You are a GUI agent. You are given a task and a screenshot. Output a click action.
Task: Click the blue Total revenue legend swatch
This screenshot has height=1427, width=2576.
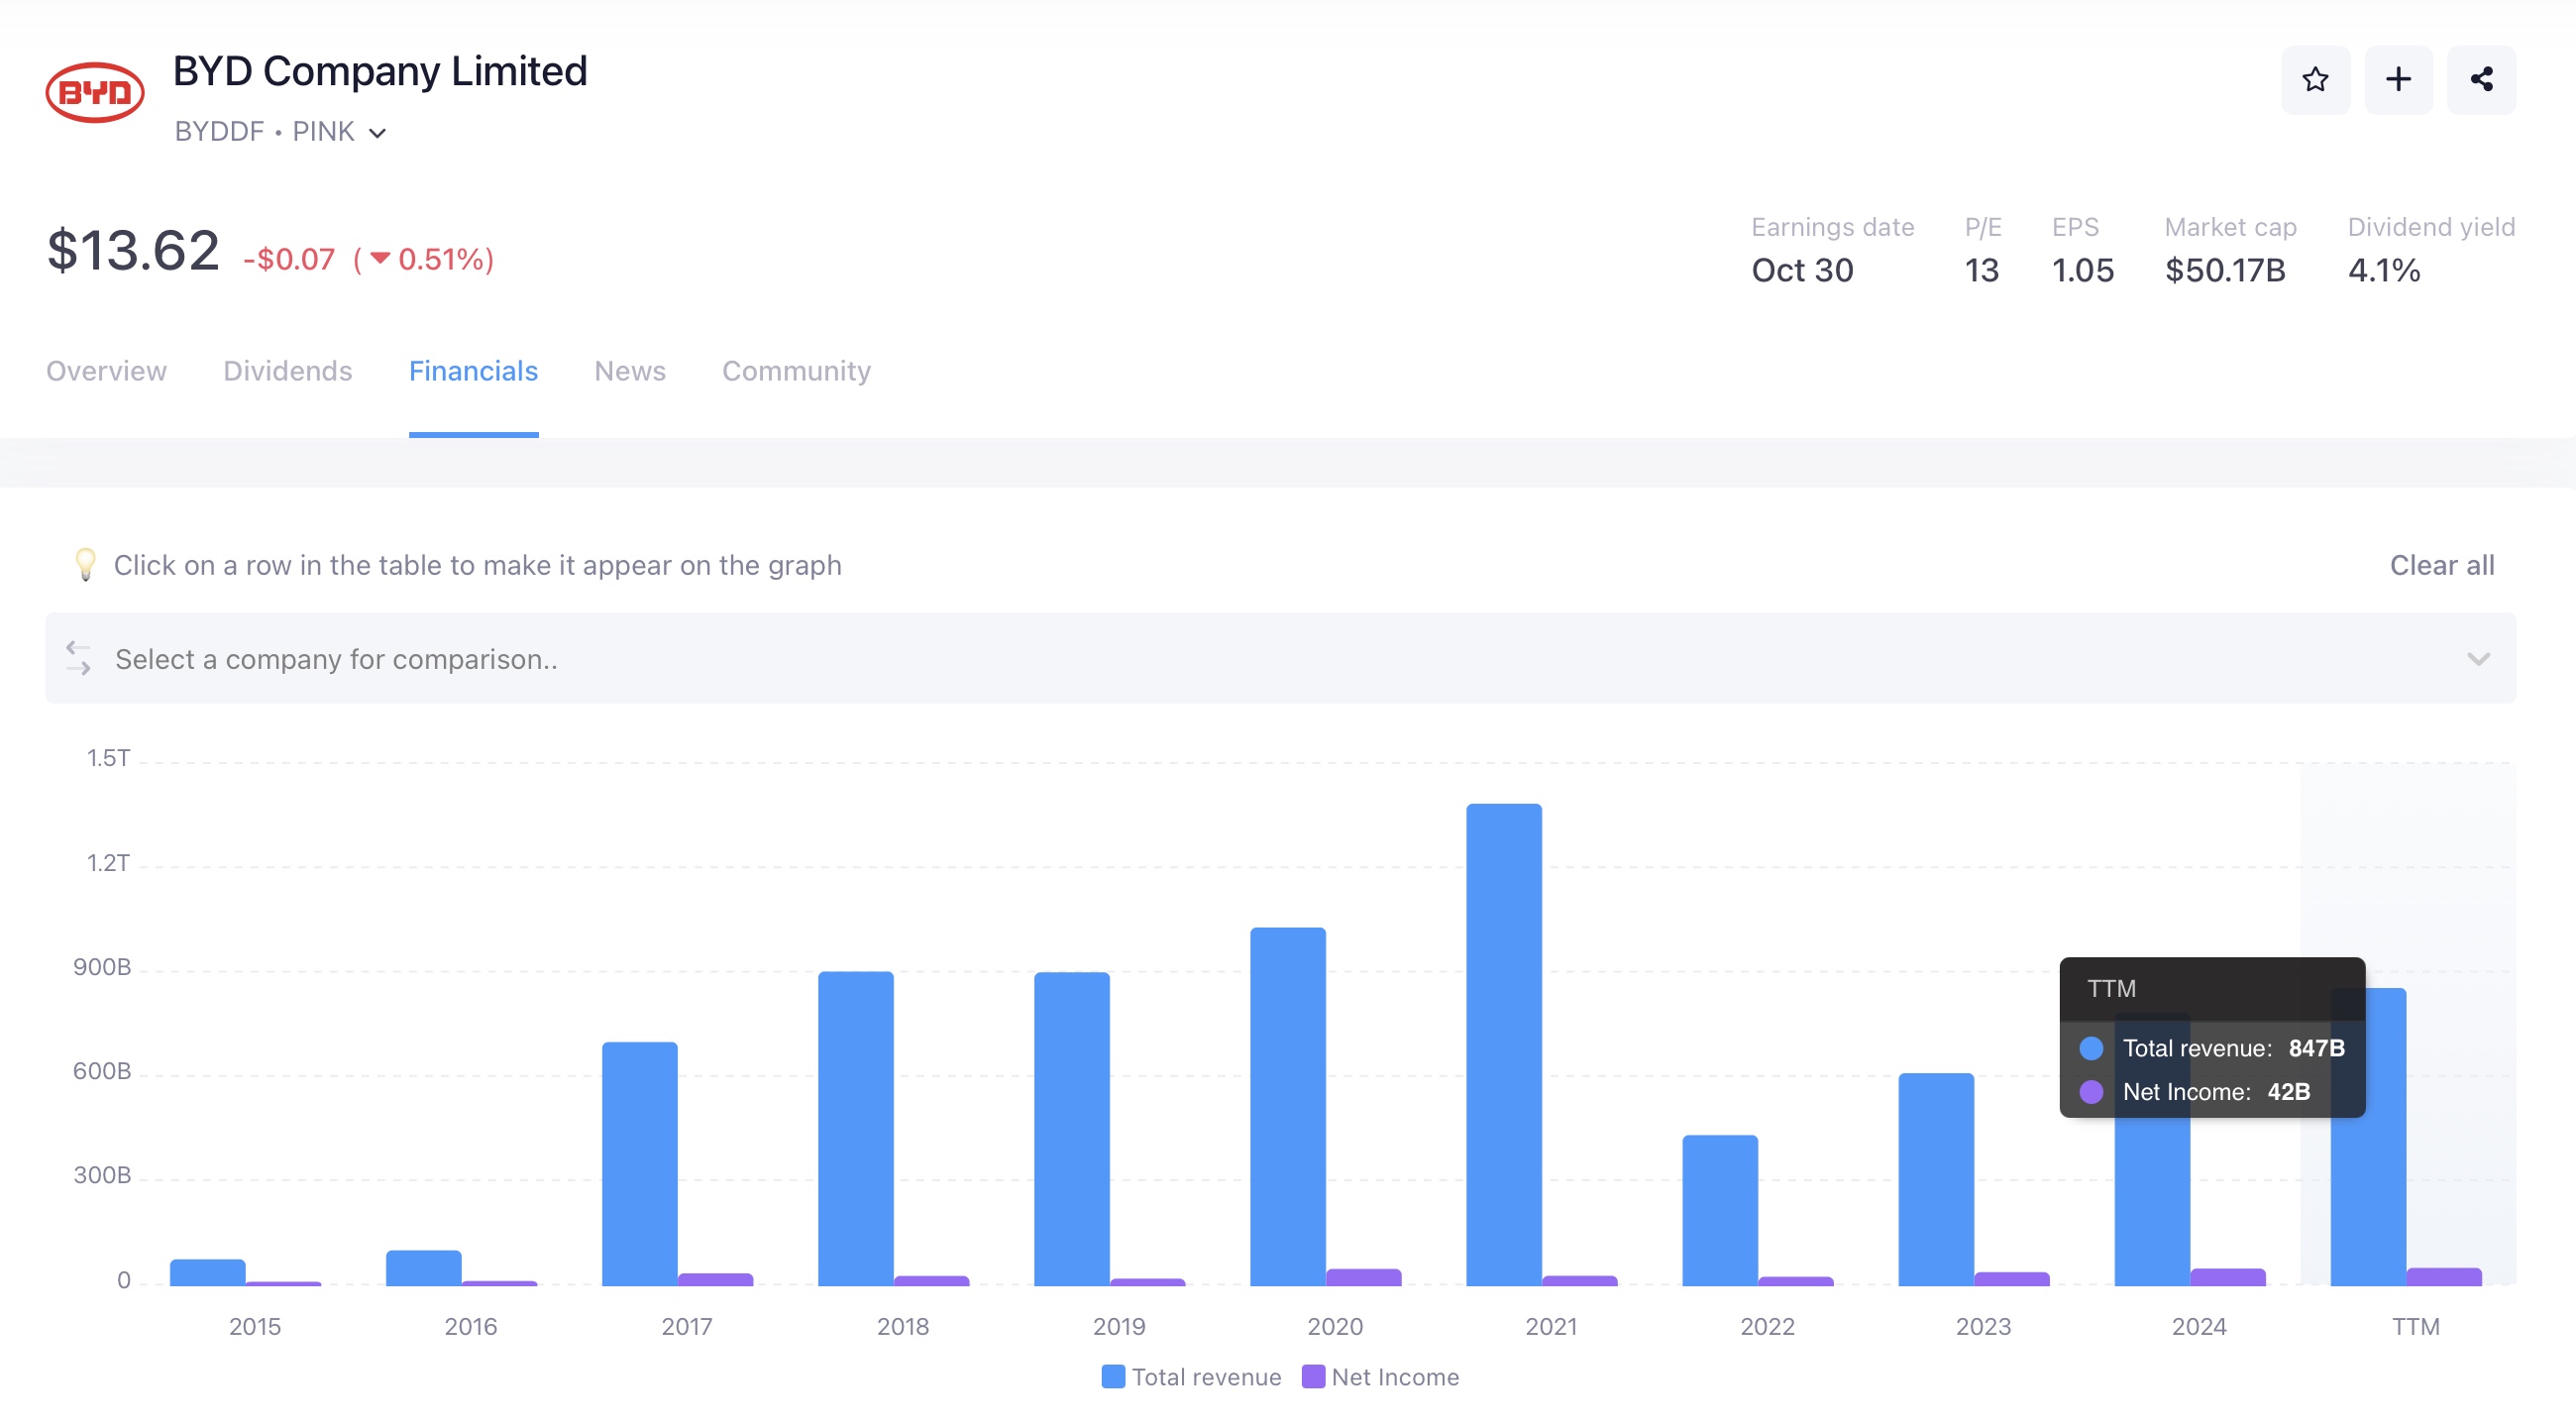pos(1113,1377)
